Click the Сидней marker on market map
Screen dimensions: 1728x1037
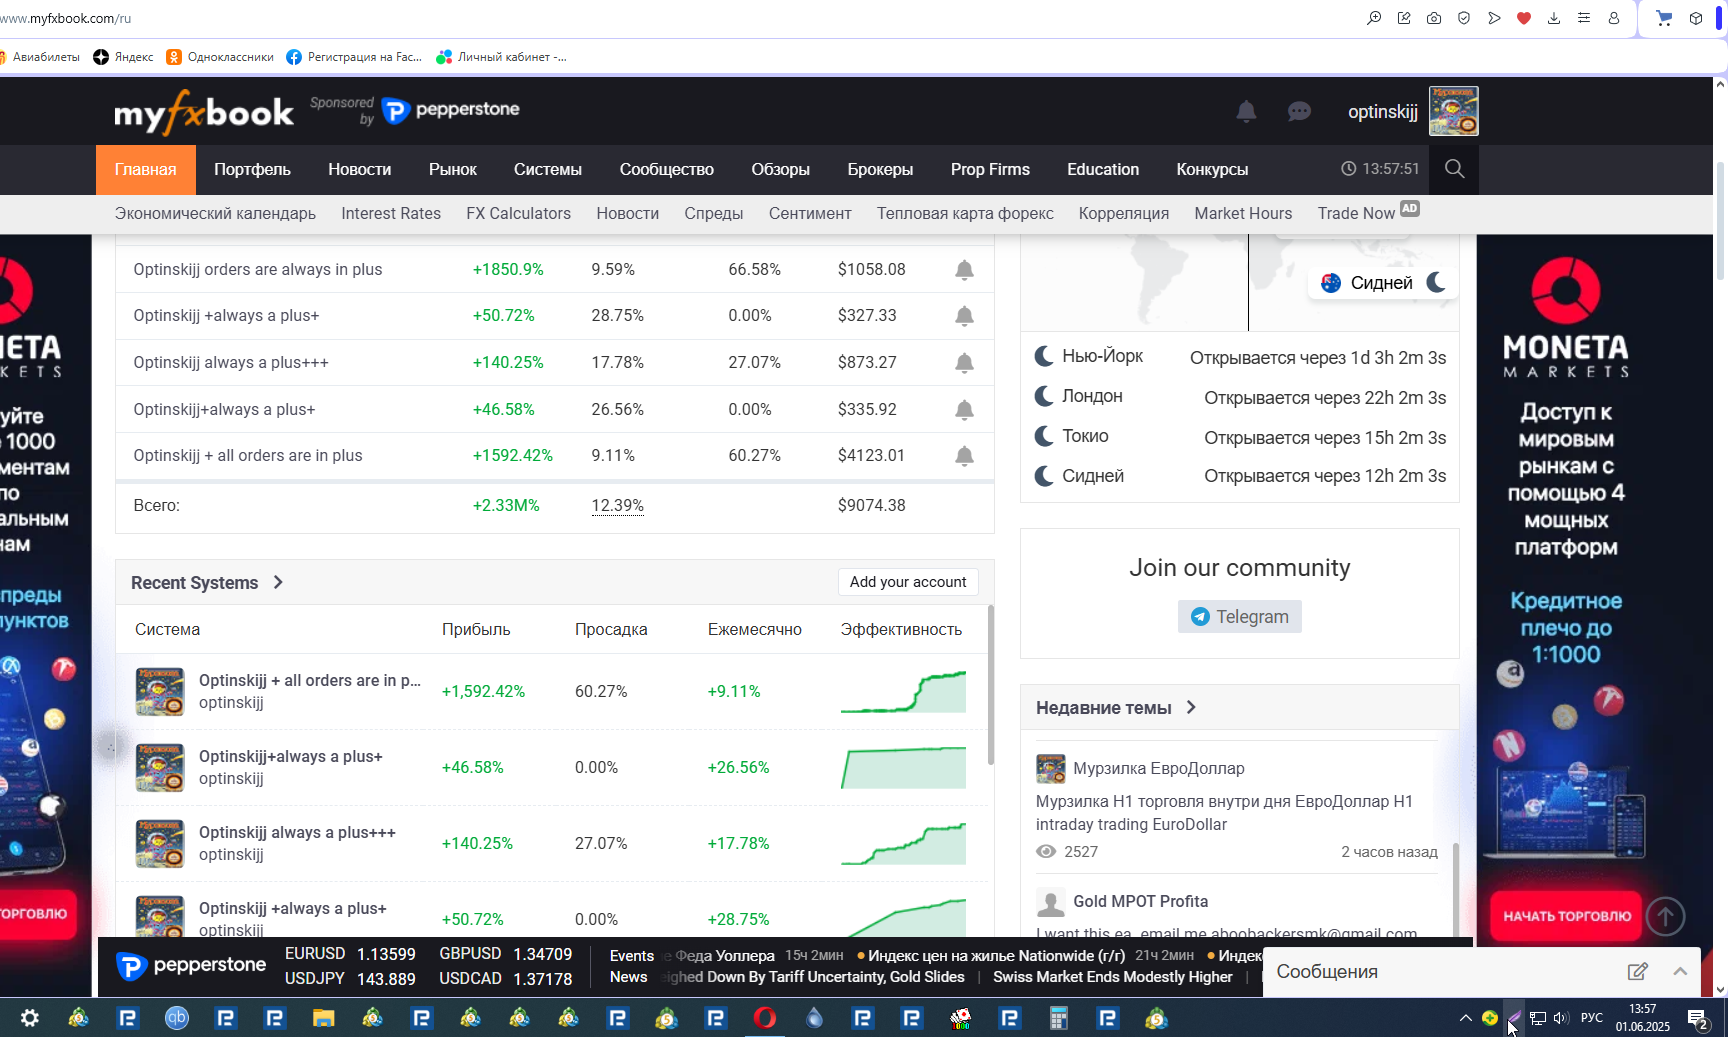point(1381,283)
